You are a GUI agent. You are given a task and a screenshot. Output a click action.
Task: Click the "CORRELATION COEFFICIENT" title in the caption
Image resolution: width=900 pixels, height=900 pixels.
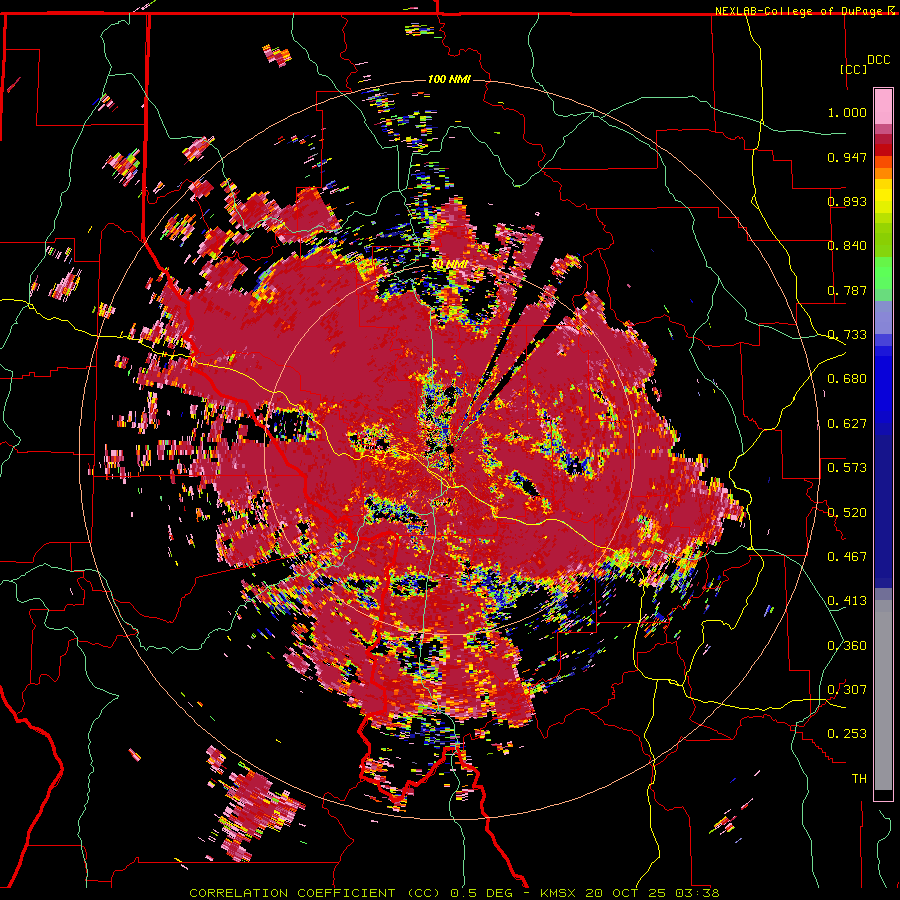(x=292, y=893)
